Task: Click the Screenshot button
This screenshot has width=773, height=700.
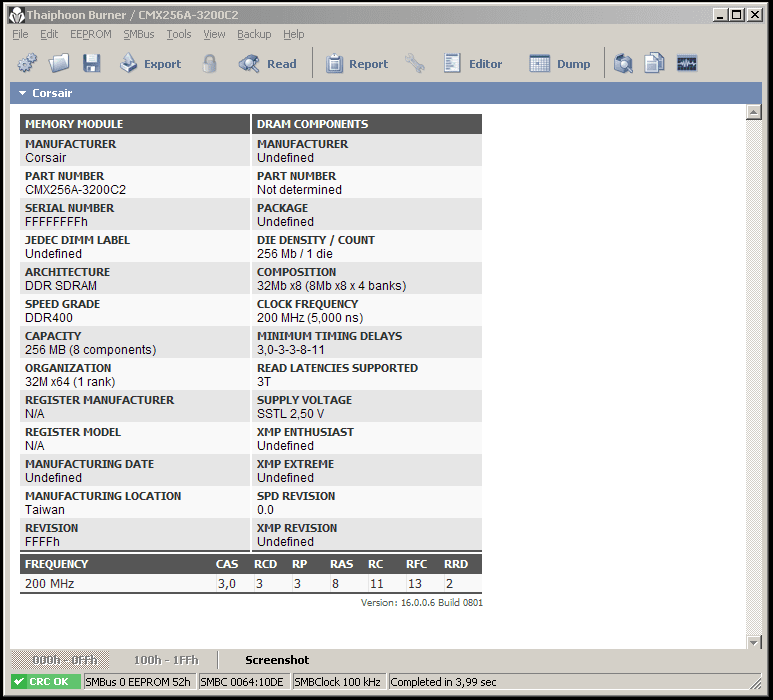Action: (x=277, y=660)
